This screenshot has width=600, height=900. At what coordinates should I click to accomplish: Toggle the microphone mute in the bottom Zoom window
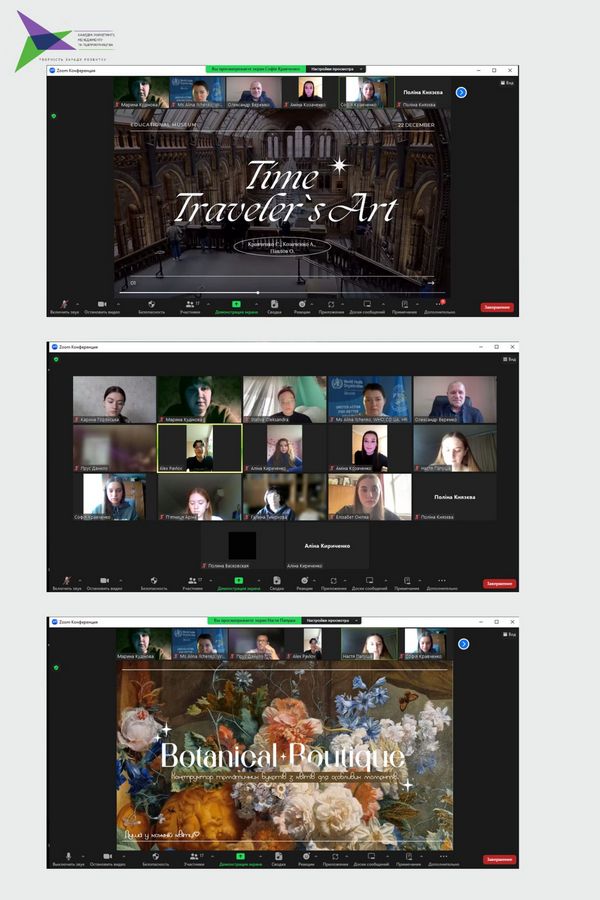(x=66, y=857)
